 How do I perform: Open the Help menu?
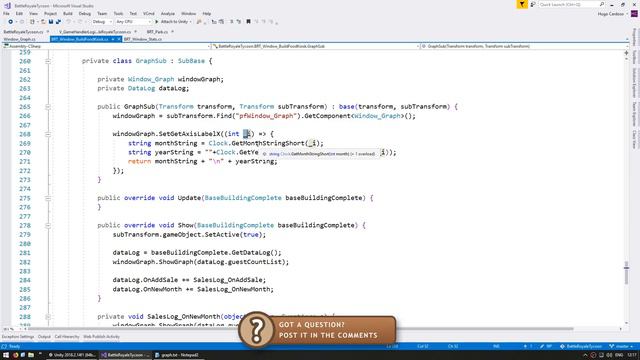point(207,13)
